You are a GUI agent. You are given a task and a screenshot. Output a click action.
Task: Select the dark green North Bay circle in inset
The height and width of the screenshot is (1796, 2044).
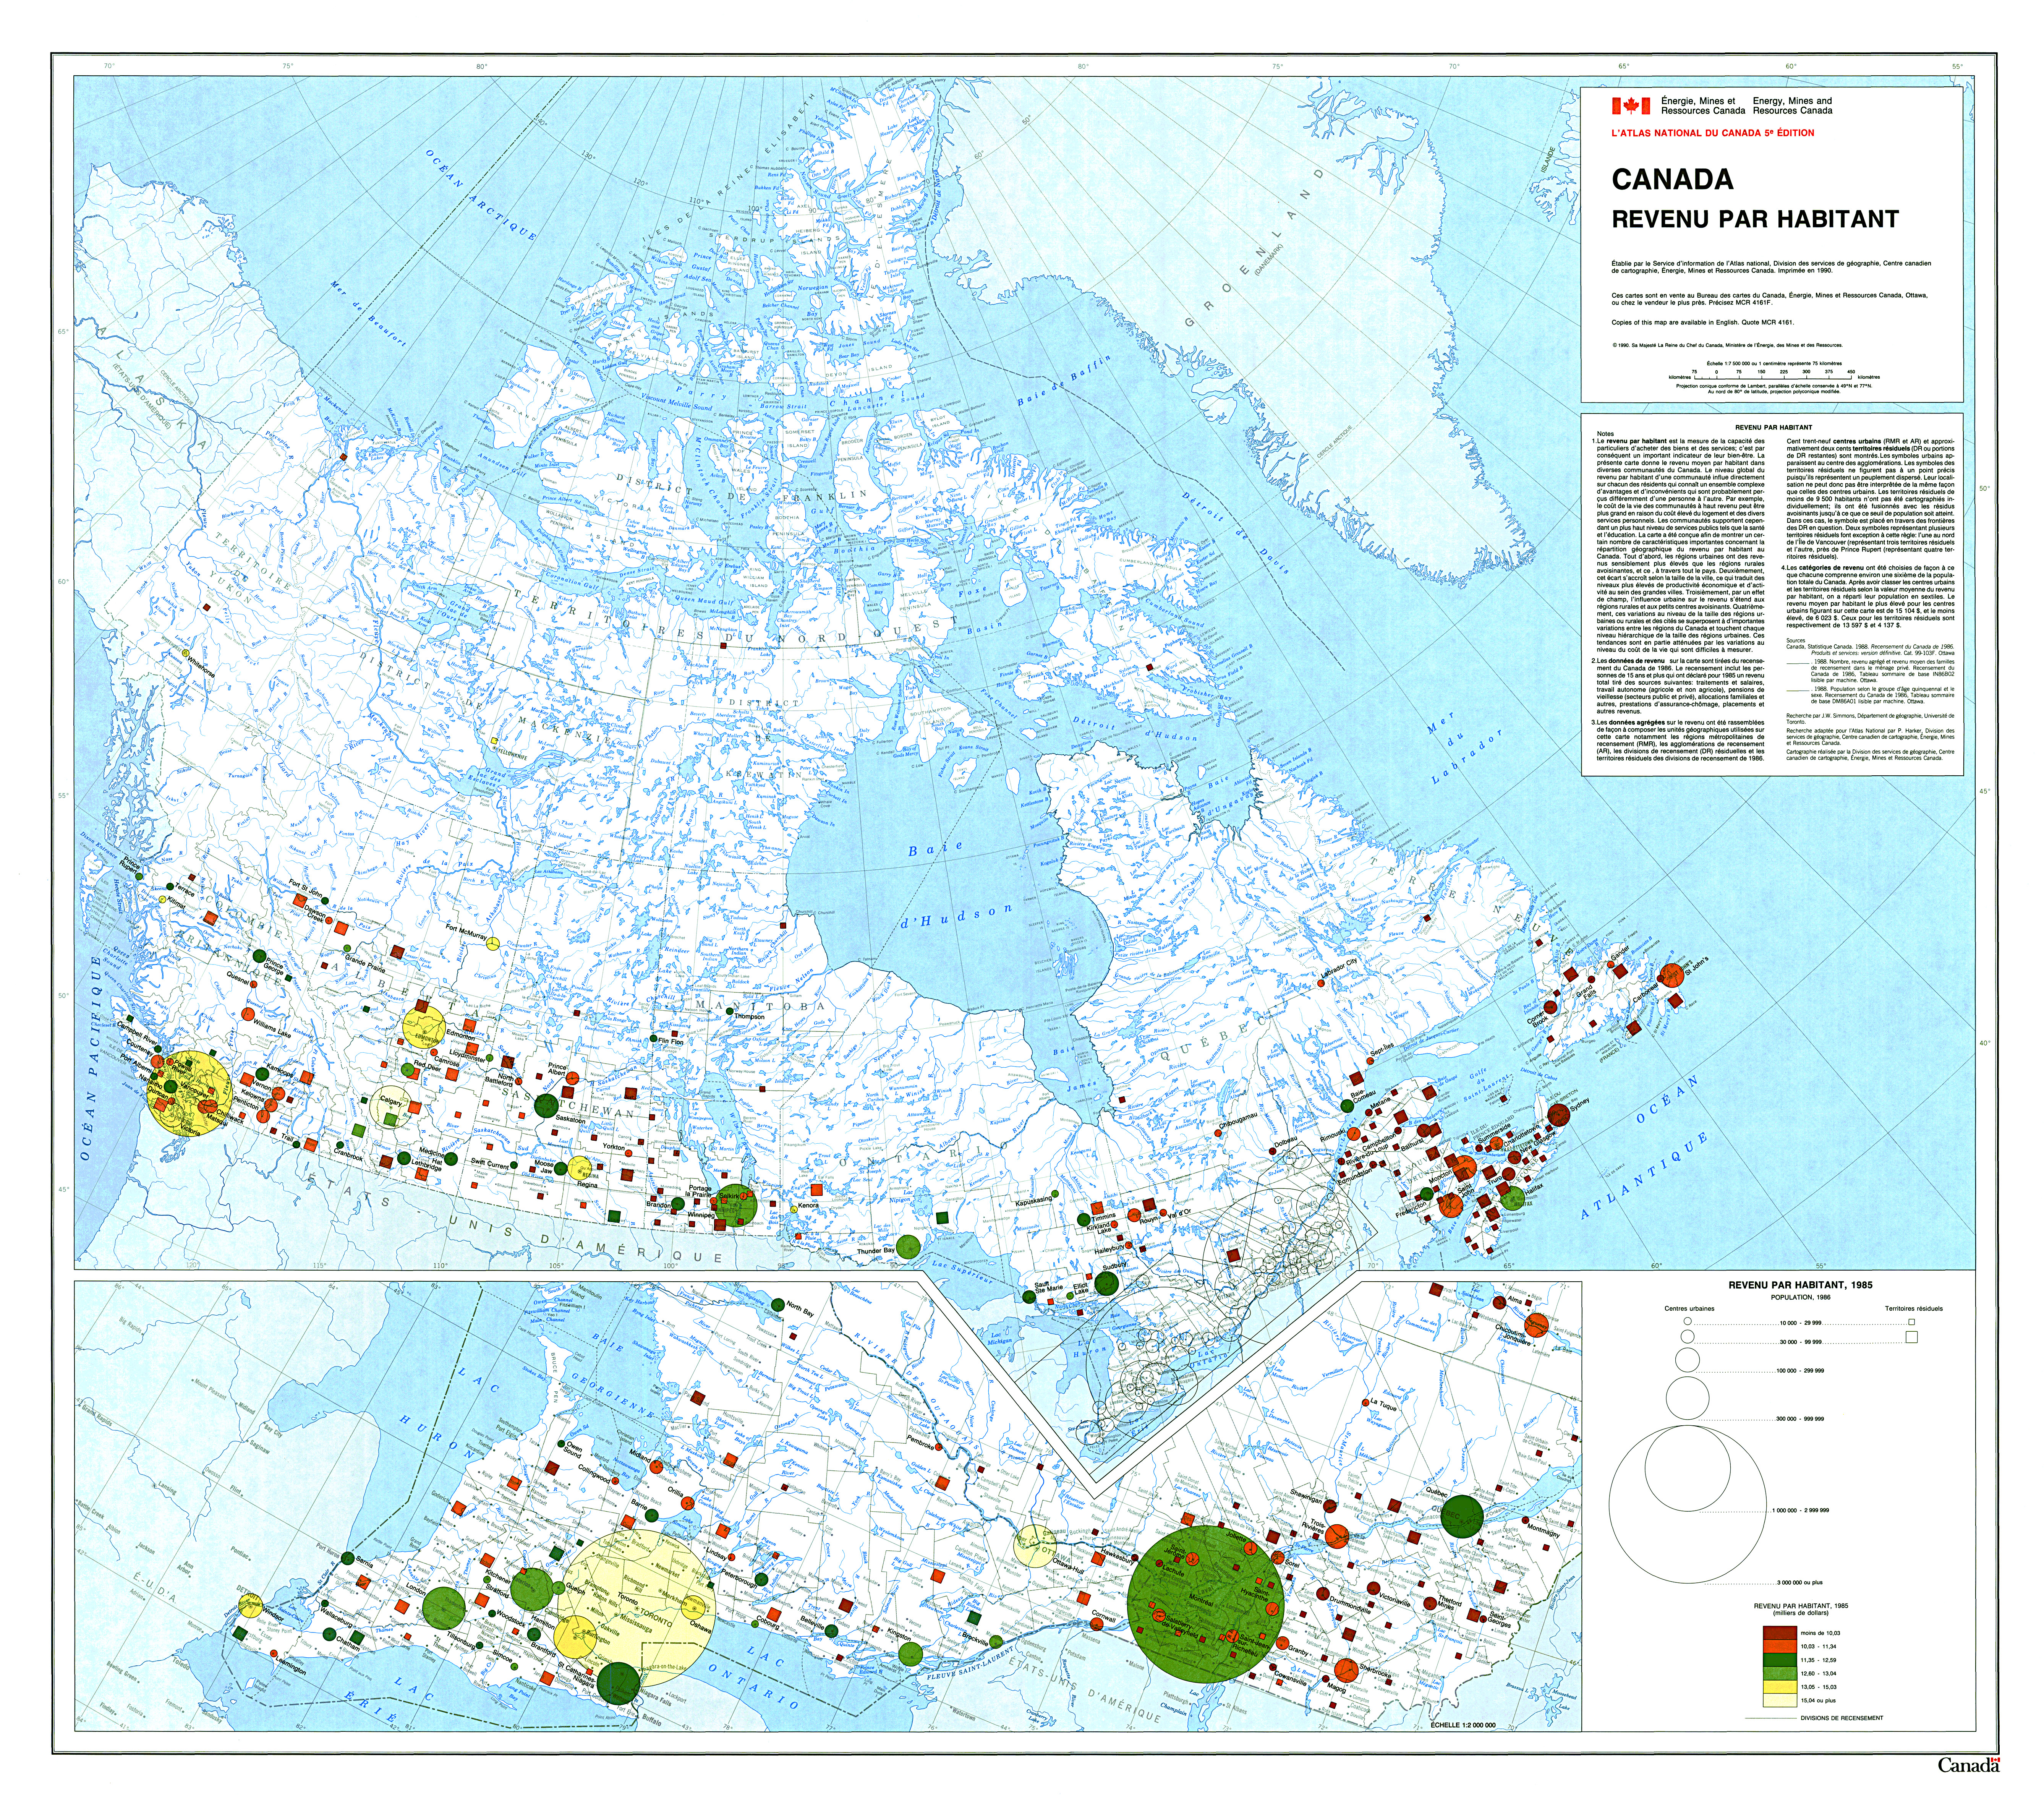point(777,1305)
